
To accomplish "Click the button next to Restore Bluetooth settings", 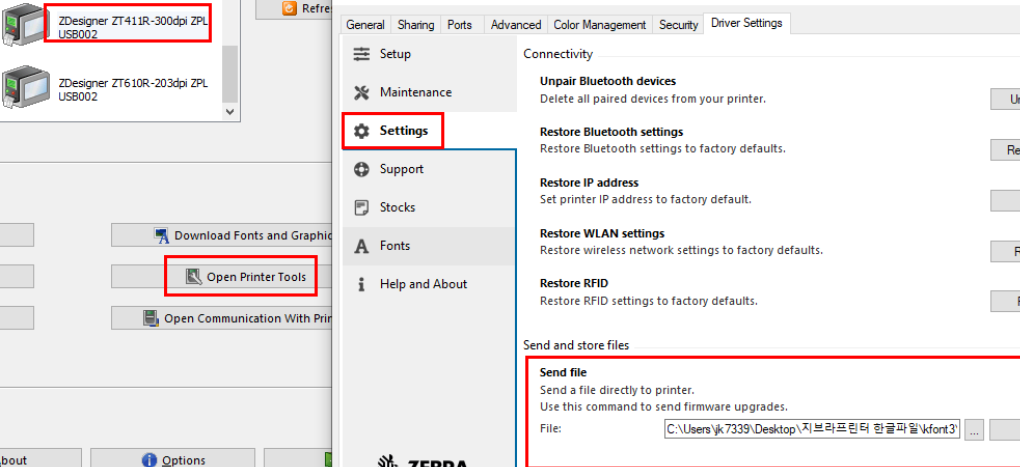I will pyautogui.click(x=1005, y=150).
